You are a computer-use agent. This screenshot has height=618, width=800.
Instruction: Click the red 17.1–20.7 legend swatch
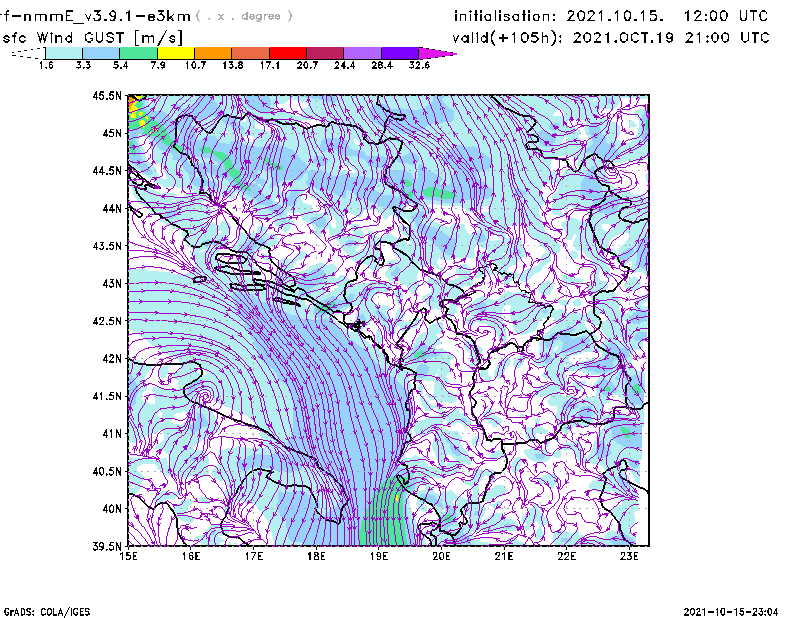pyautogui.click(x=288, y=53)
